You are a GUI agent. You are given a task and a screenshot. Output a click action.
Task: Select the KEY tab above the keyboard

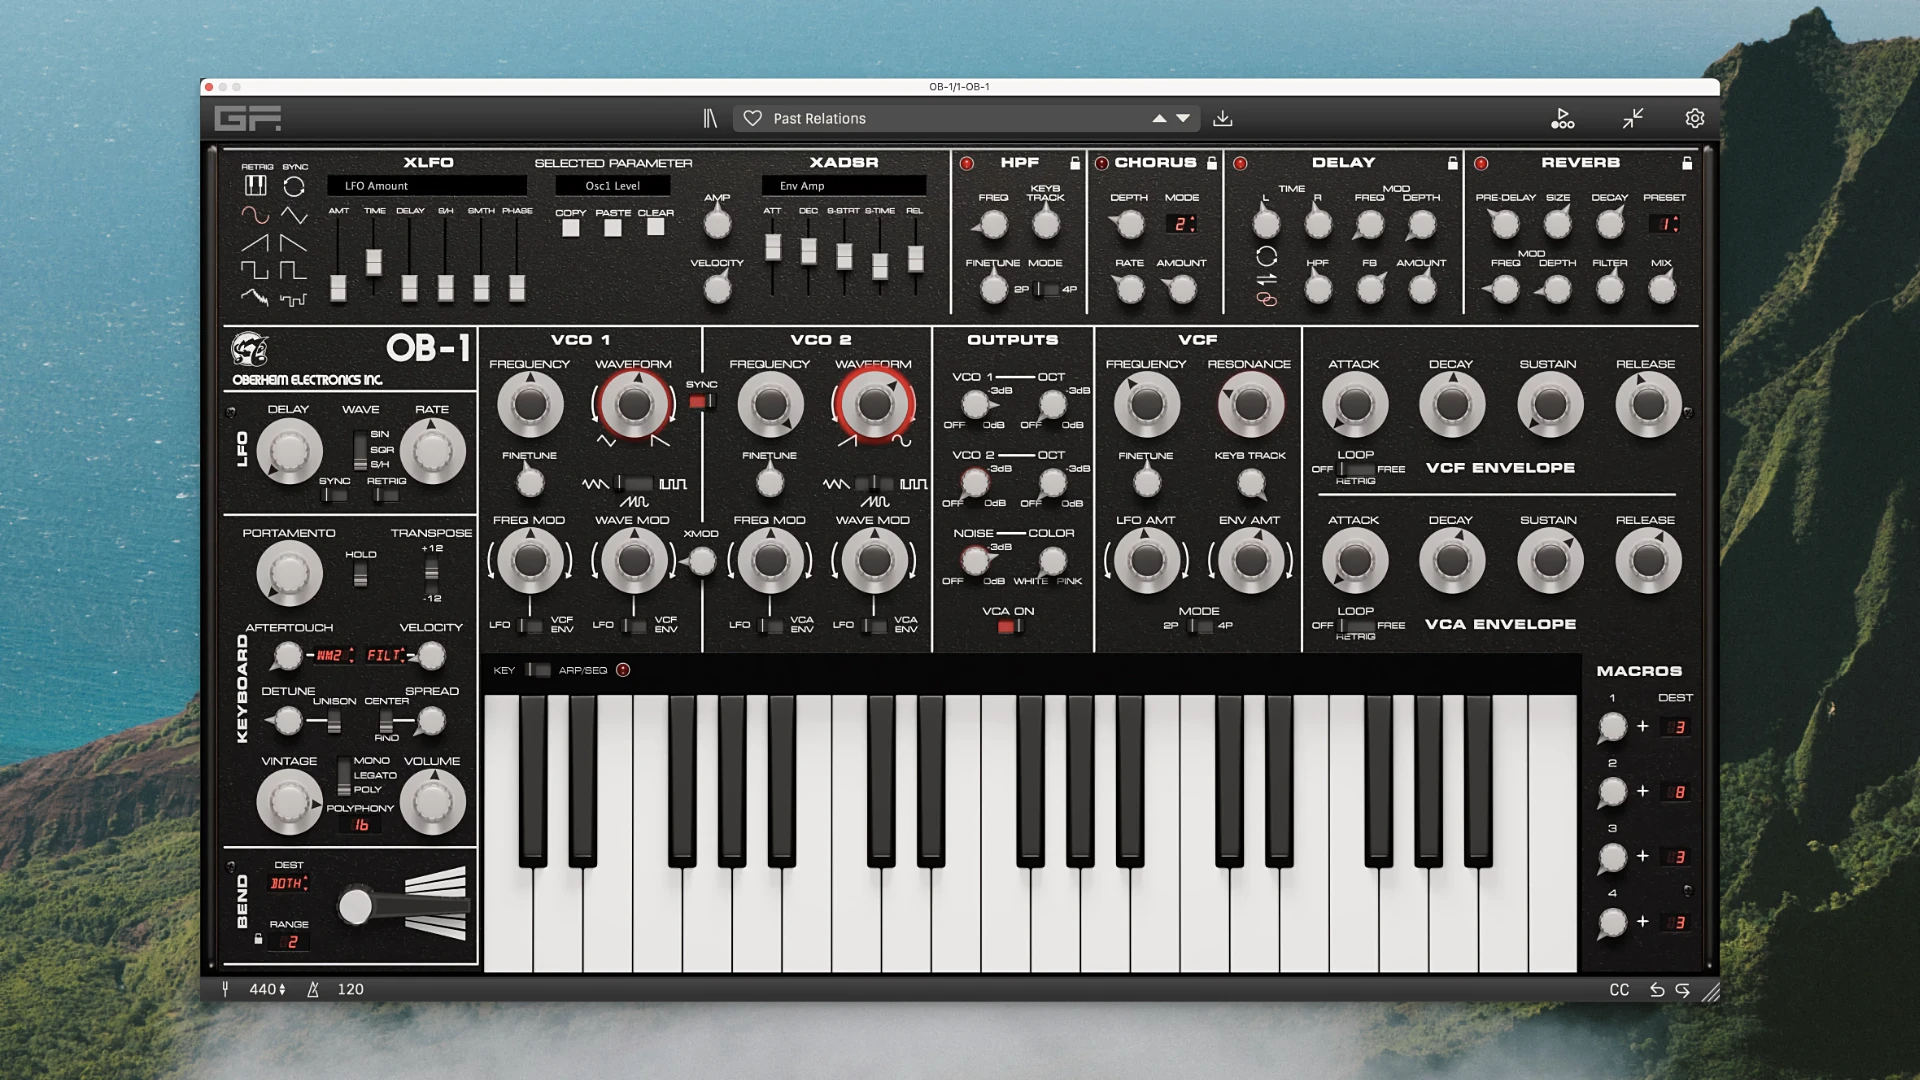(505, 670)
